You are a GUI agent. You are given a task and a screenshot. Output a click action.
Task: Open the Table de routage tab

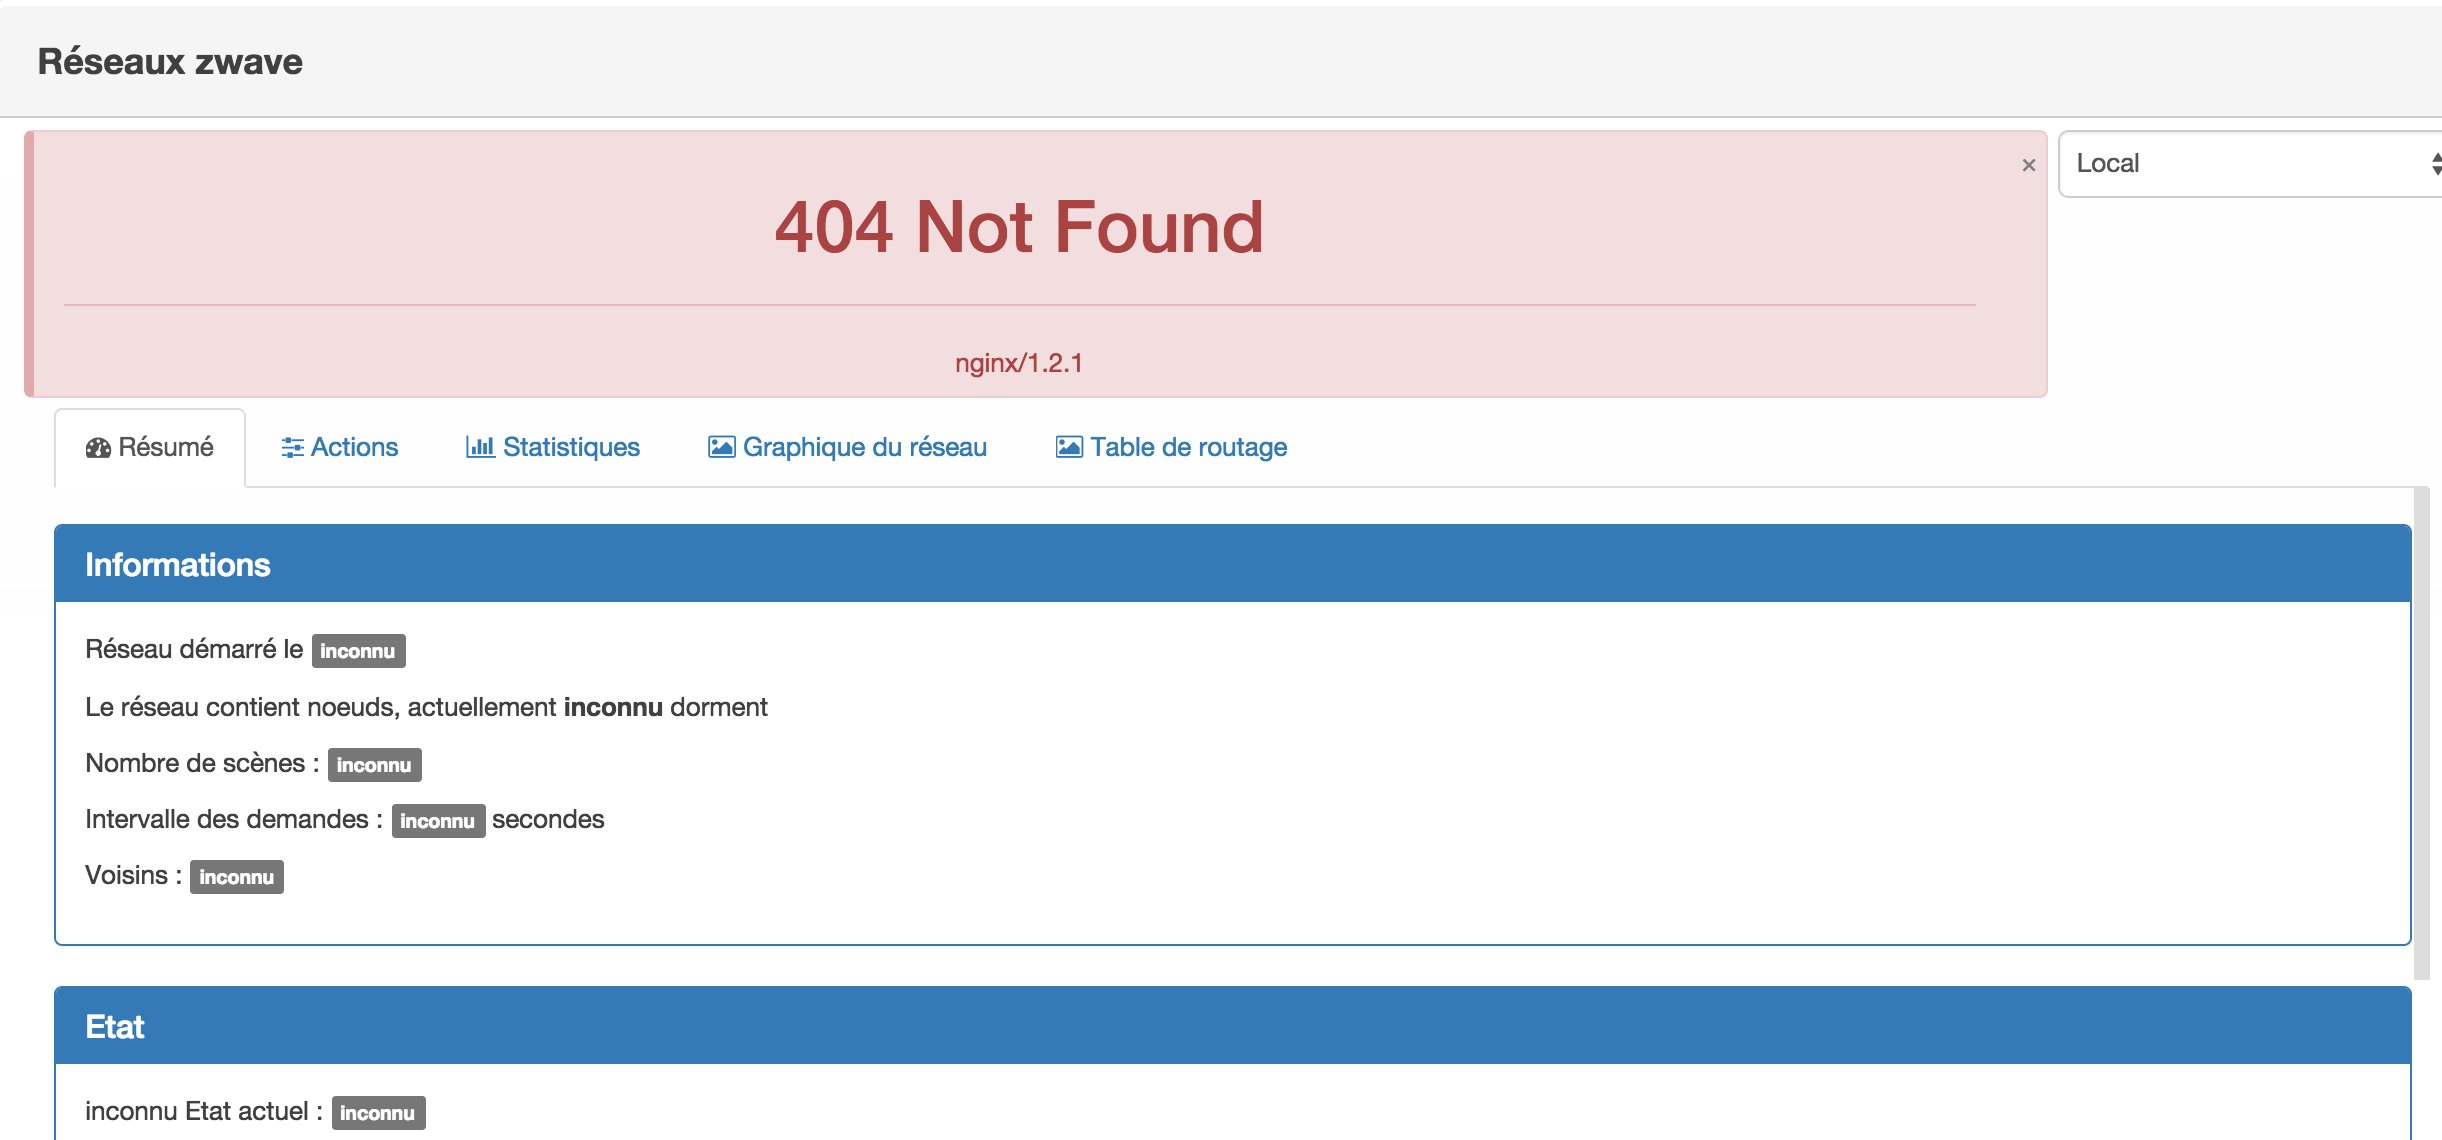1172,447
